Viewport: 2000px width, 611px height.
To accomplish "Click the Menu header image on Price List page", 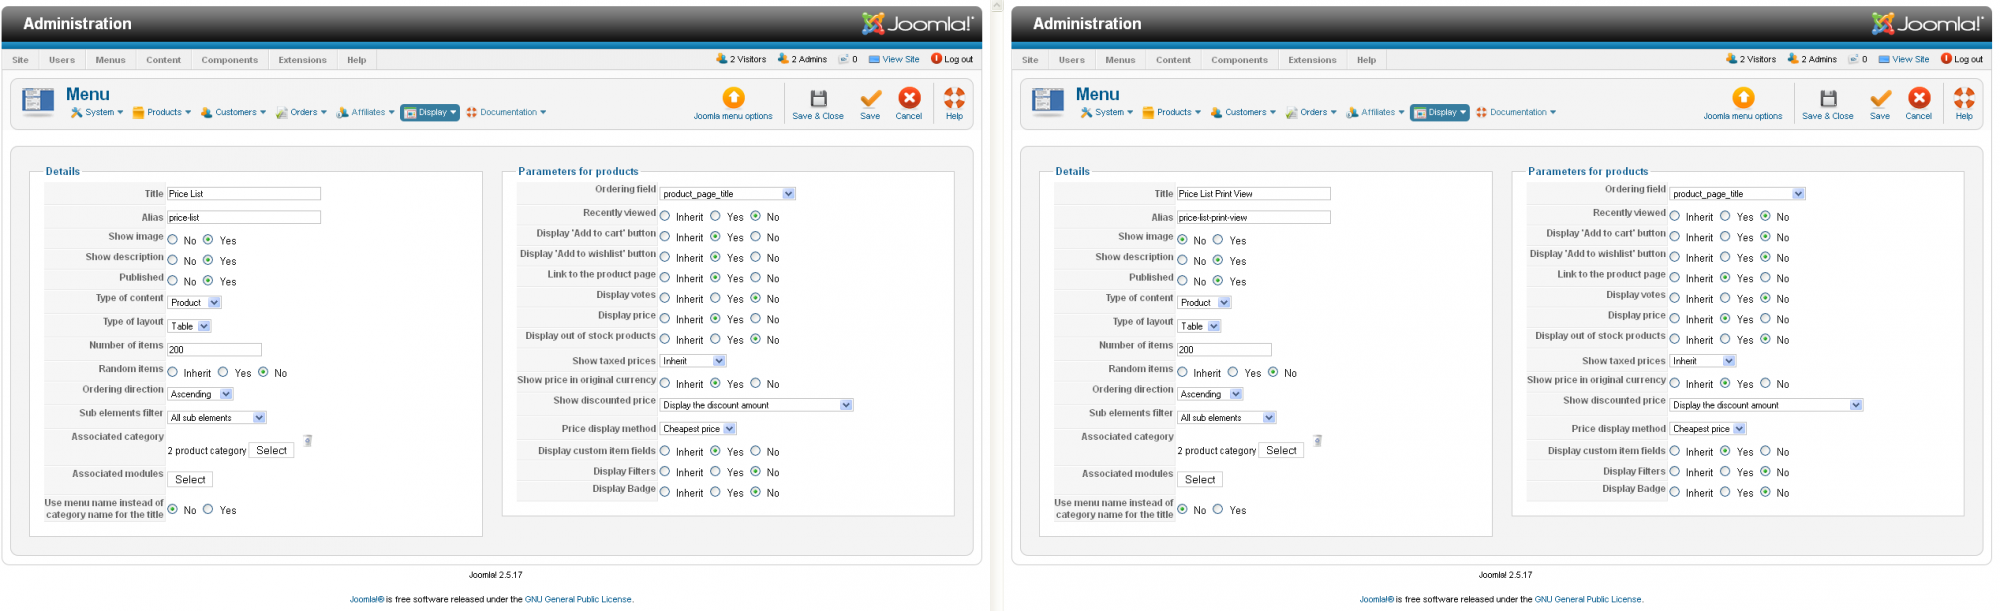I will (x=38, y=101).
